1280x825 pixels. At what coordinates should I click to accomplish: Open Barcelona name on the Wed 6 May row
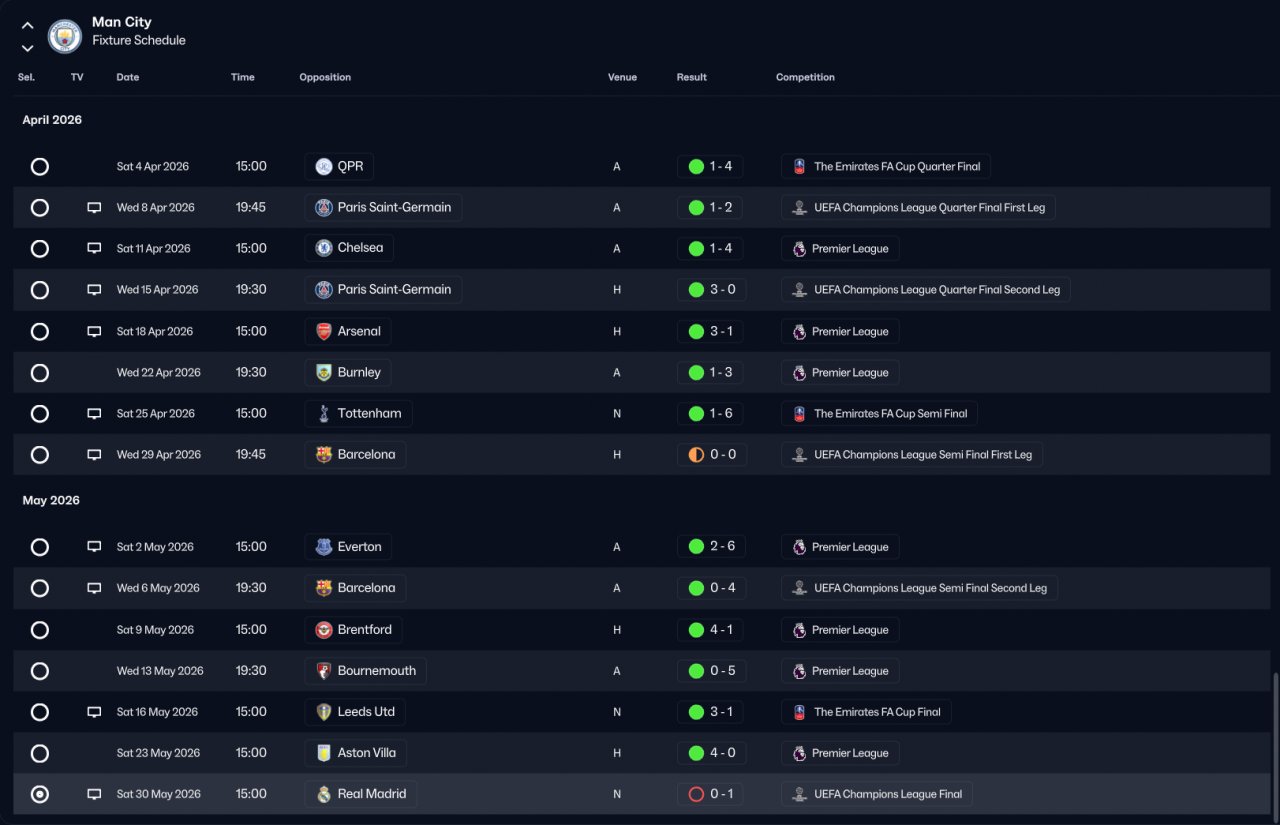pos(366,588)
